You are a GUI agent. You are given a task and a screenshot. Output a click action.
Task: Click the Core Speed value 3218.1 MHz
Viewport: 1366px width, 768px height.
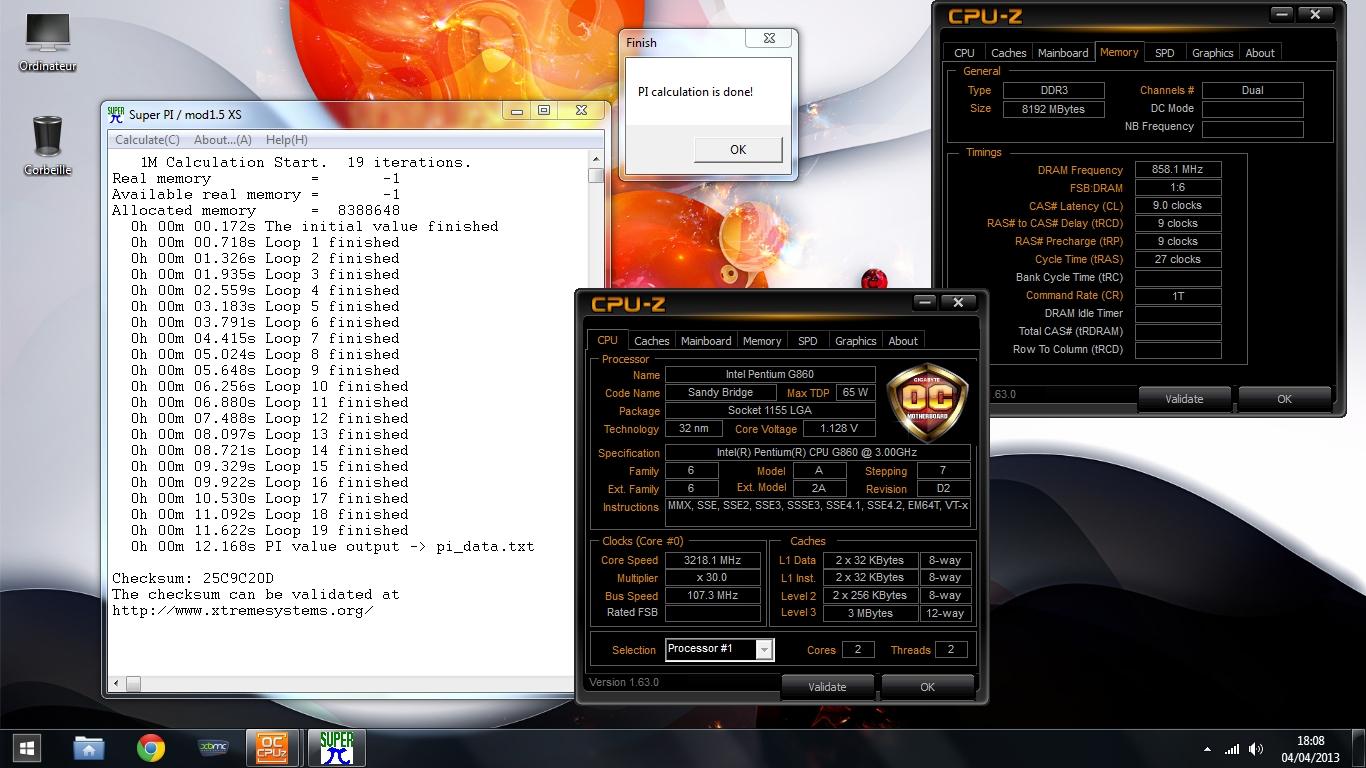(712, 560)
